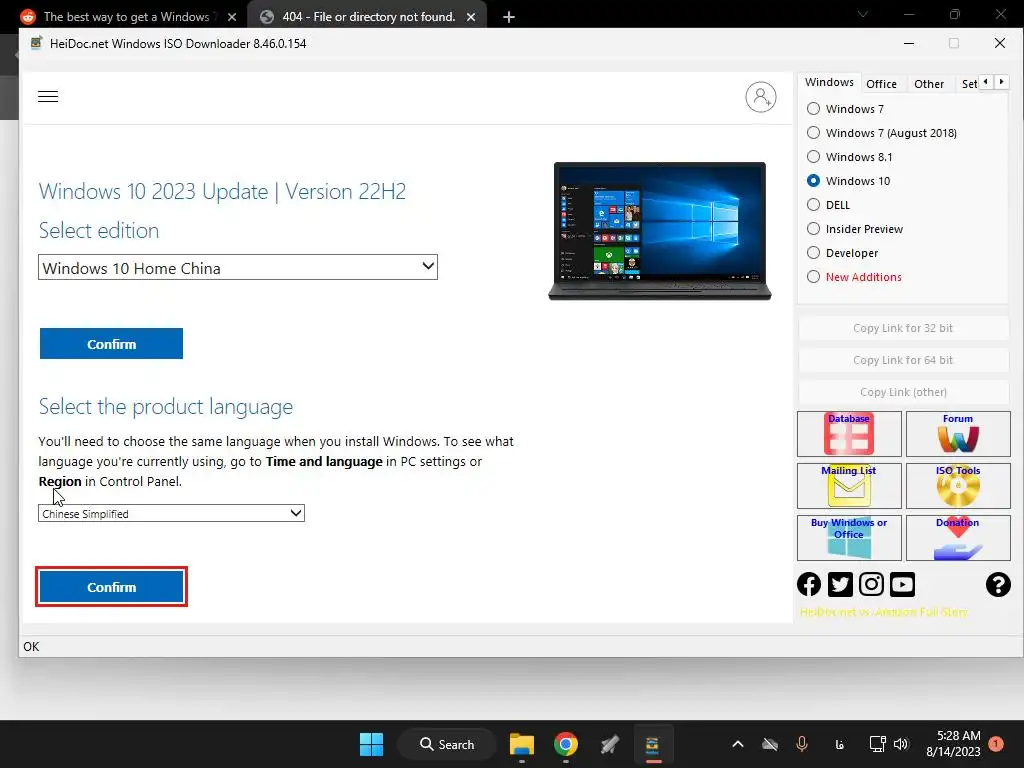Open the browser tab search chevron
The width and height of the screenshot is (1024, 768).
pos(863,14)
